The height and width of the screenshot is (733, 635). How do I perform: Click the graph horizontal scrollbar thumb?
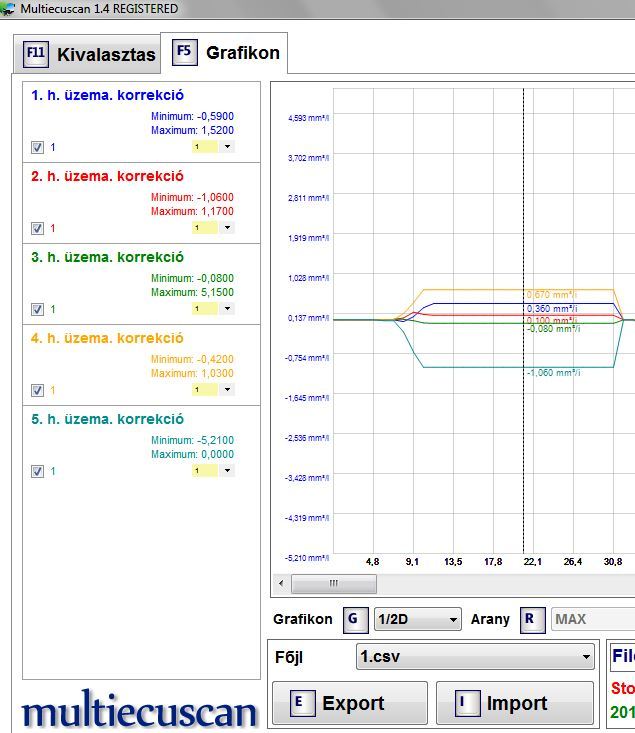tap(333, 583)
